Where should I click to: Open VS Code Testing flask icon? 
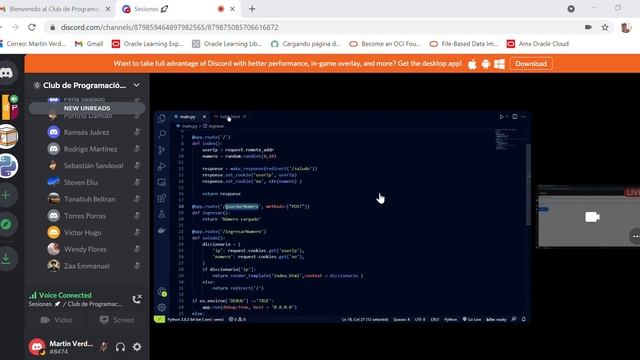tap(162, 214)
